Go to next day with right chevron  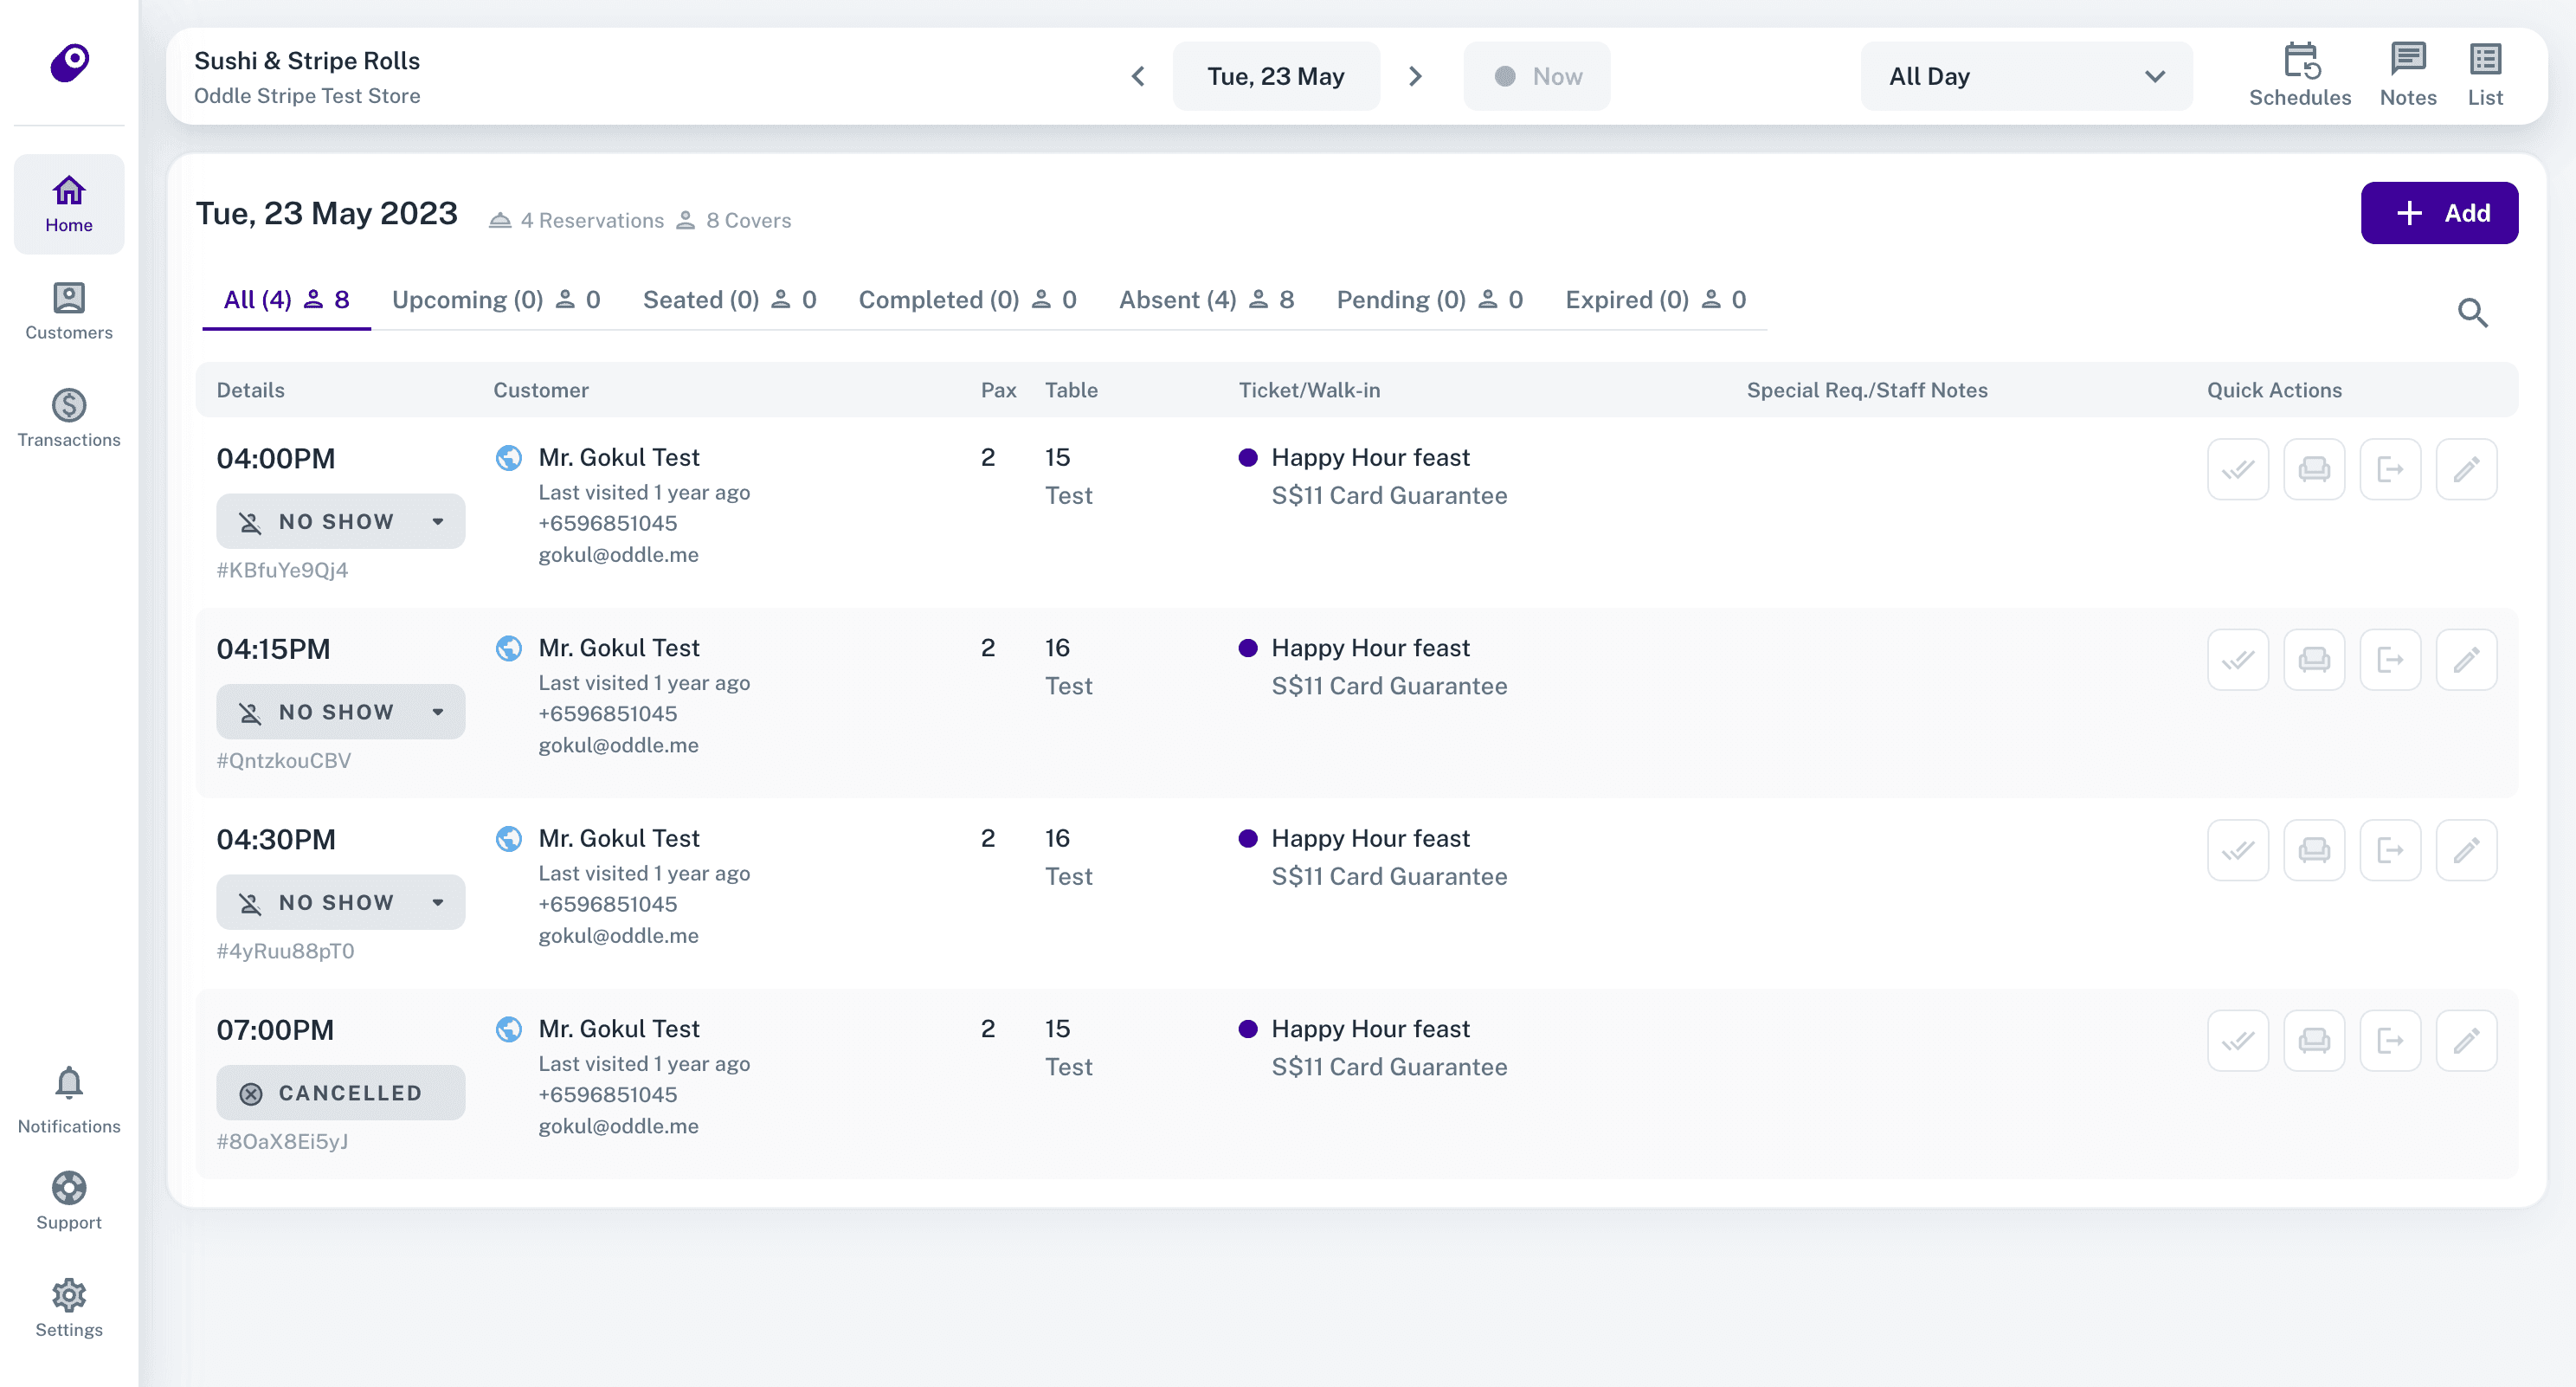(1414, 76)
